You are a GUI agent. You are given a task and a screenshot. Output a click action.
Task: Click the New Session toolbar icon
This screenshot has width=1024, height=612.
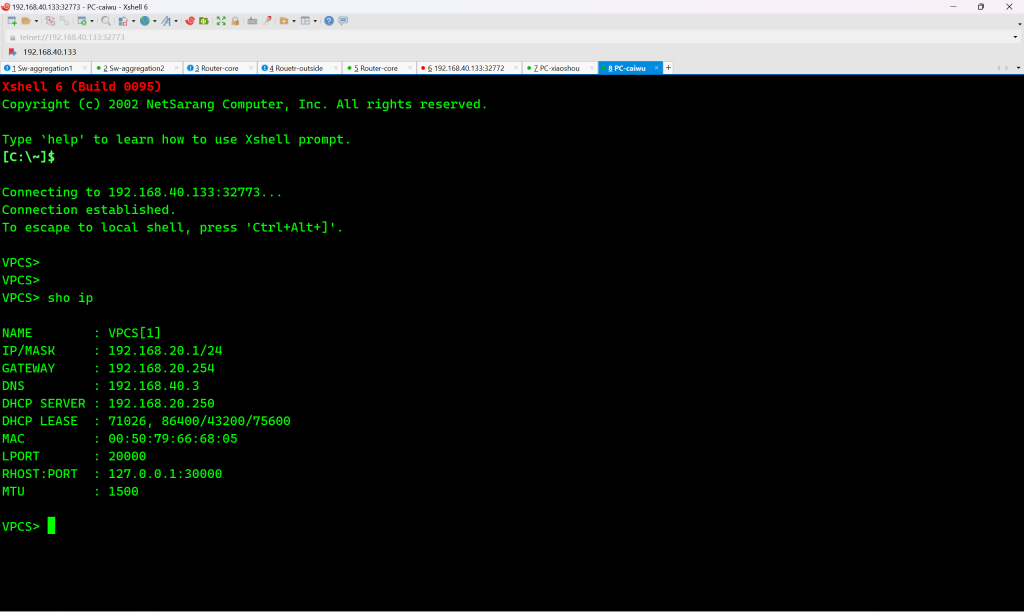click(x=12, y=21)
